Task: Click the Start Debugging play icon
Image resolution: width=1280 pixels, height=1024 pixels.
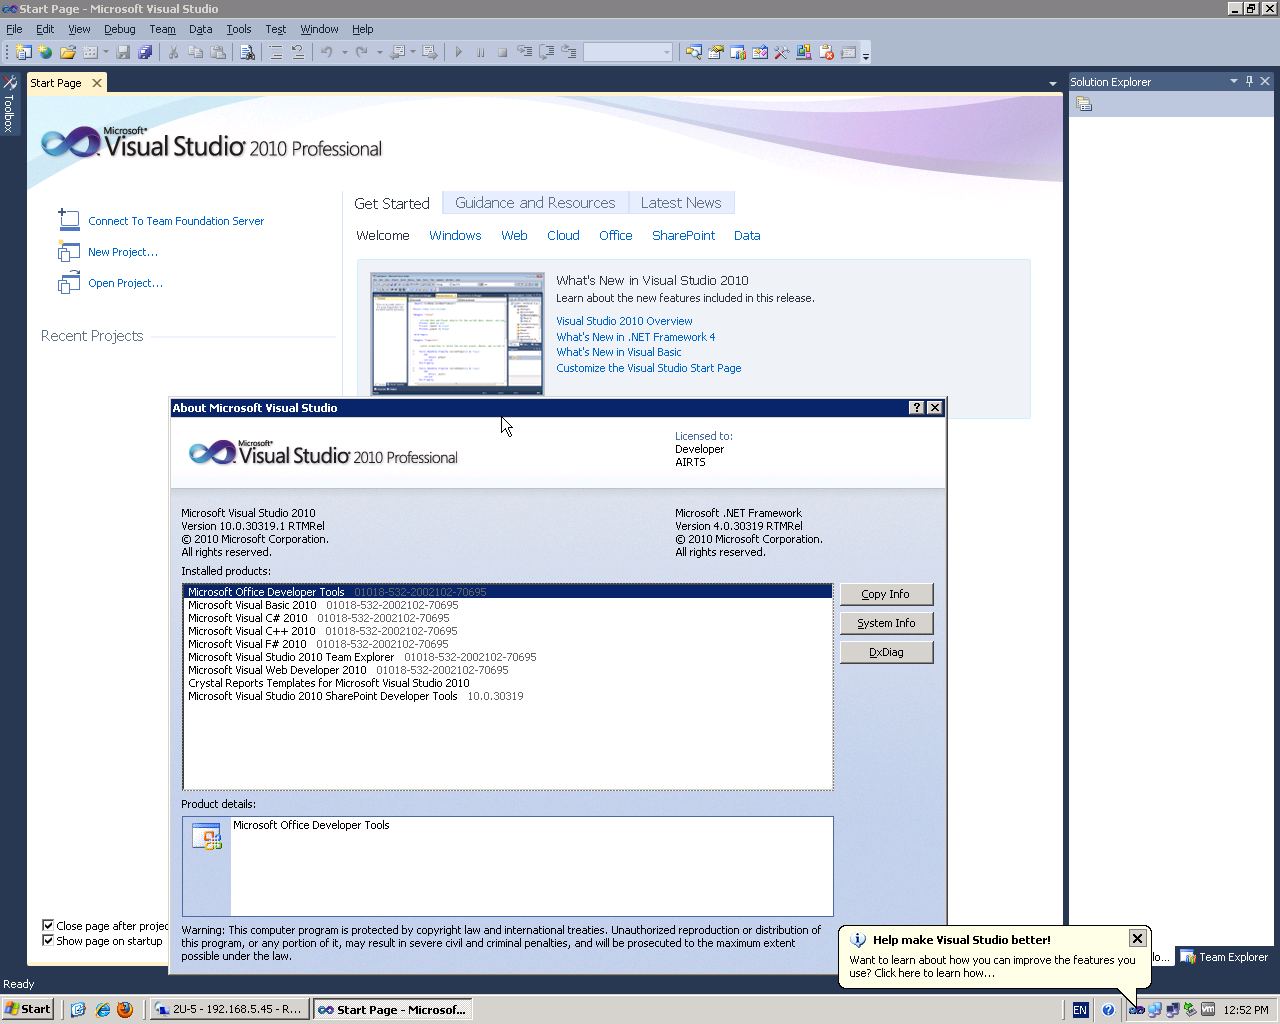Action: point(459,52)
